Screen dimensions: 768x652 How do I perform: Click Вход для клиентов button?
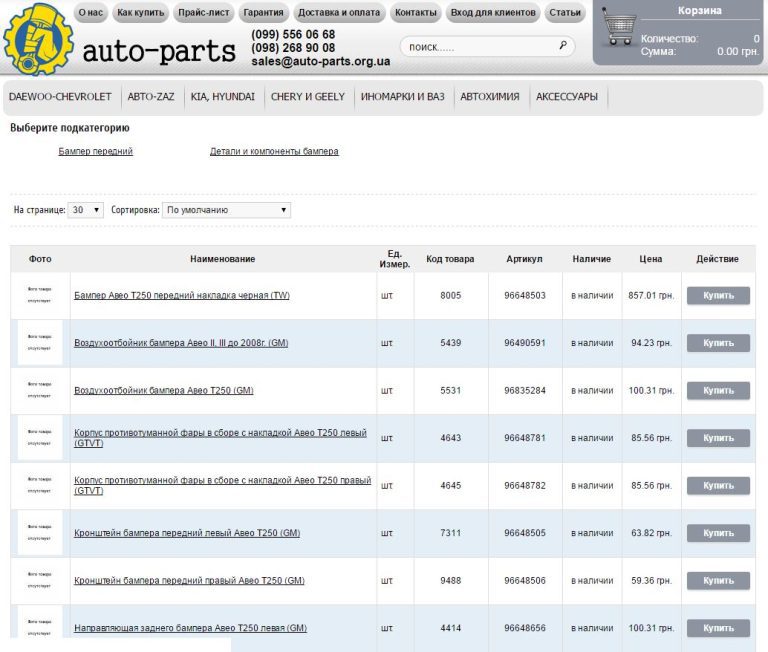[493, 13]
